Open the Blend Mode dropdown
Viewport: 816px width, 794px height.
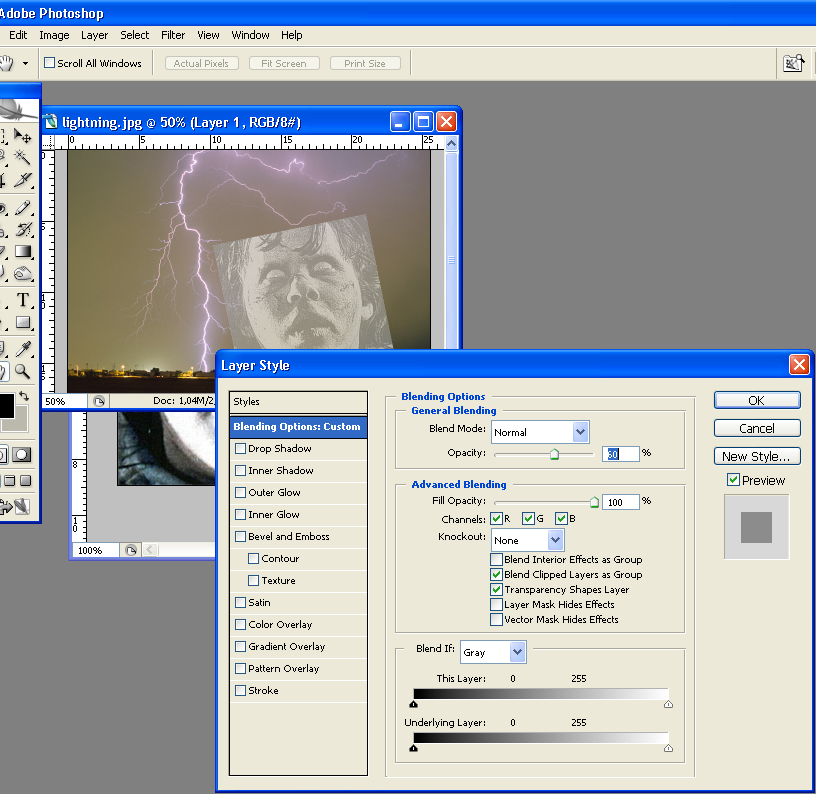coord(540,432)
